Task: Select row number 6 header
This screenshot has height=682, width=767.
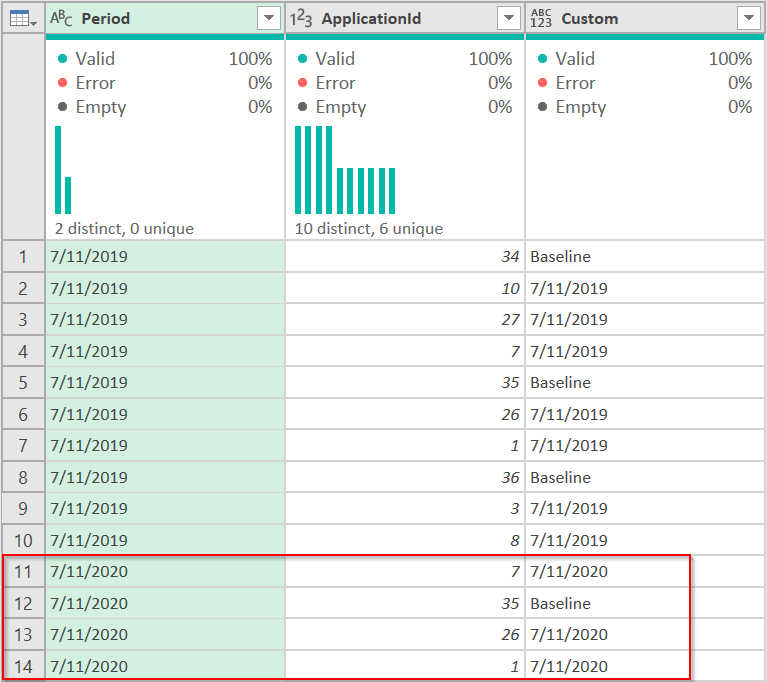Action: (x=23, y=414)
